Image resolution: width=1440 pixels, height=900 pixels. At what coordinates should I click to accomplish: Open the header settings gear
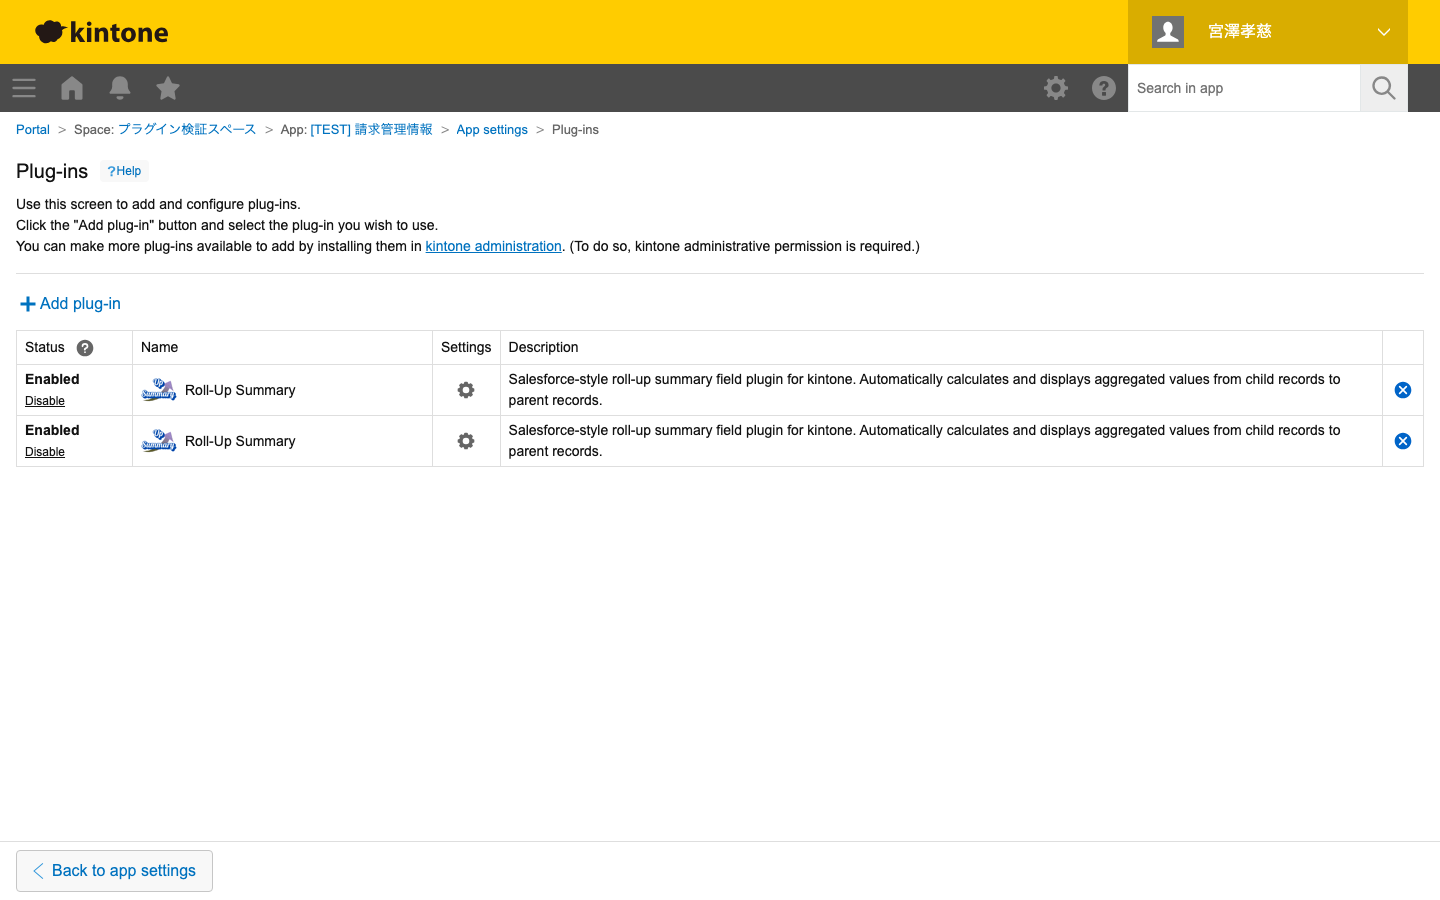tap(1056, 88)
